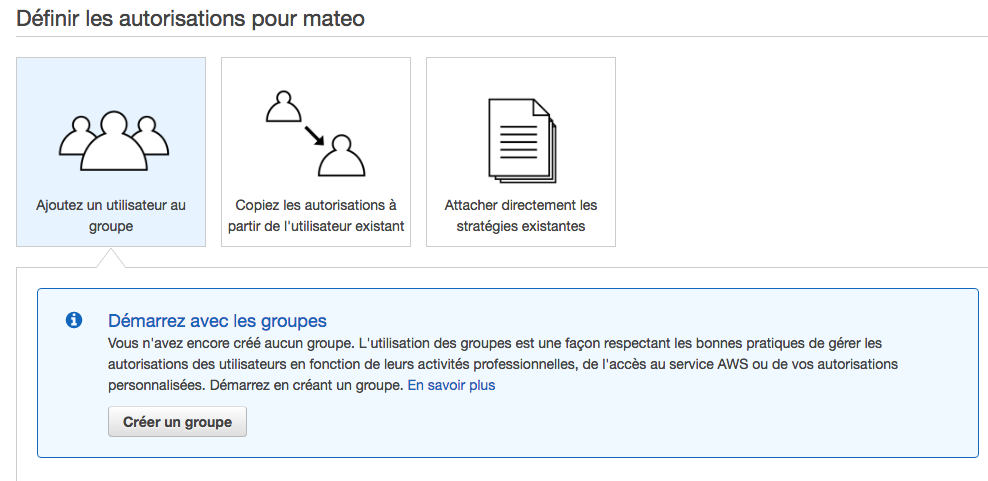Click the upper-left user figure in copy icon
This screenshot has width=988, height=481.
coord(283,107)
